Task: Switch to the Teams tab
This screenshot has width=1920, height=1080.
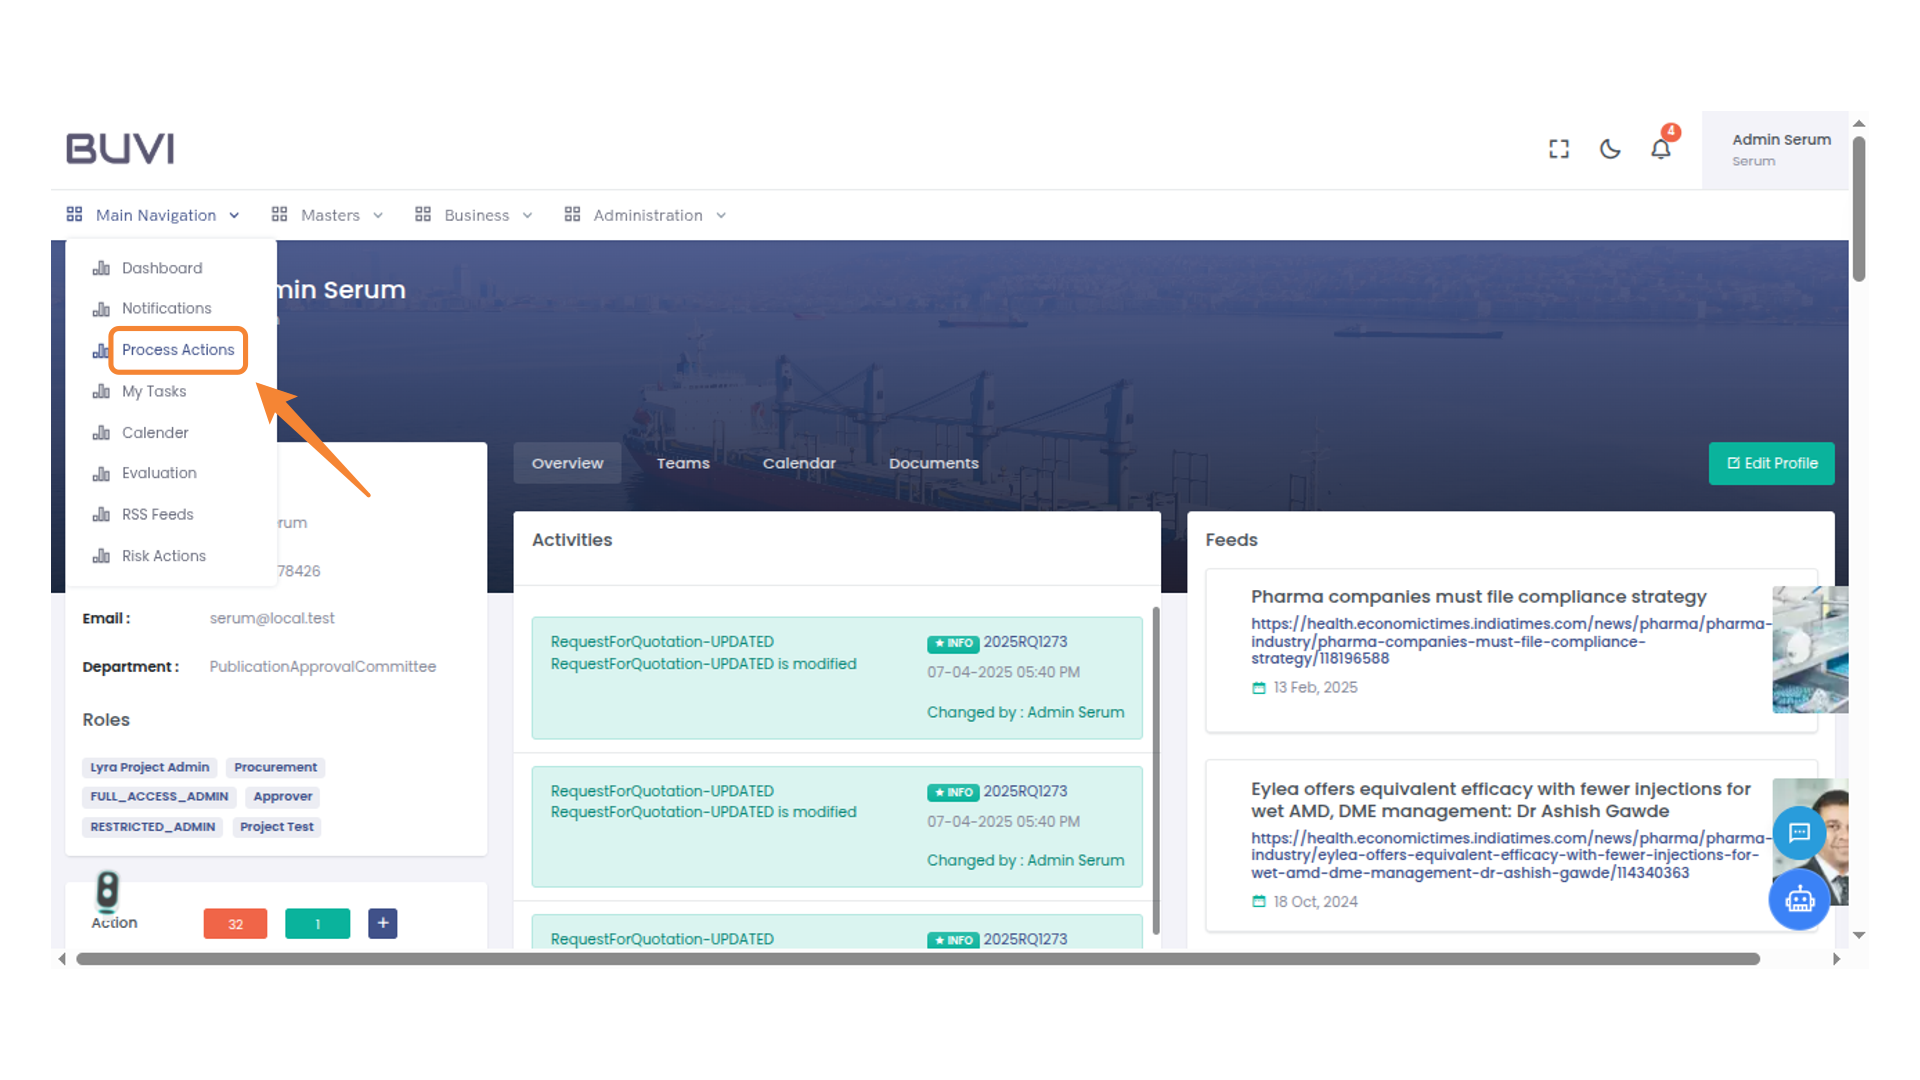Action: 682,463
